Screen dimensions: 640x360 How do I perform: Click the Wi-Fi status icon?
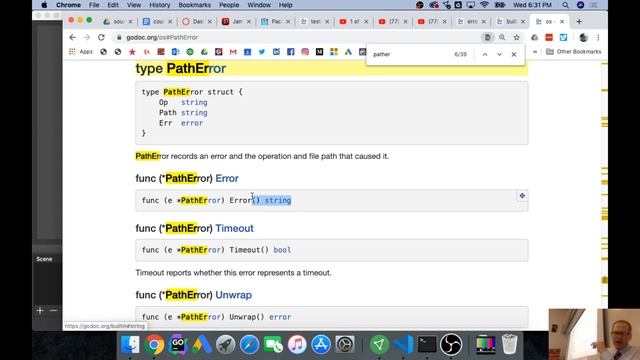coord(484,5)
